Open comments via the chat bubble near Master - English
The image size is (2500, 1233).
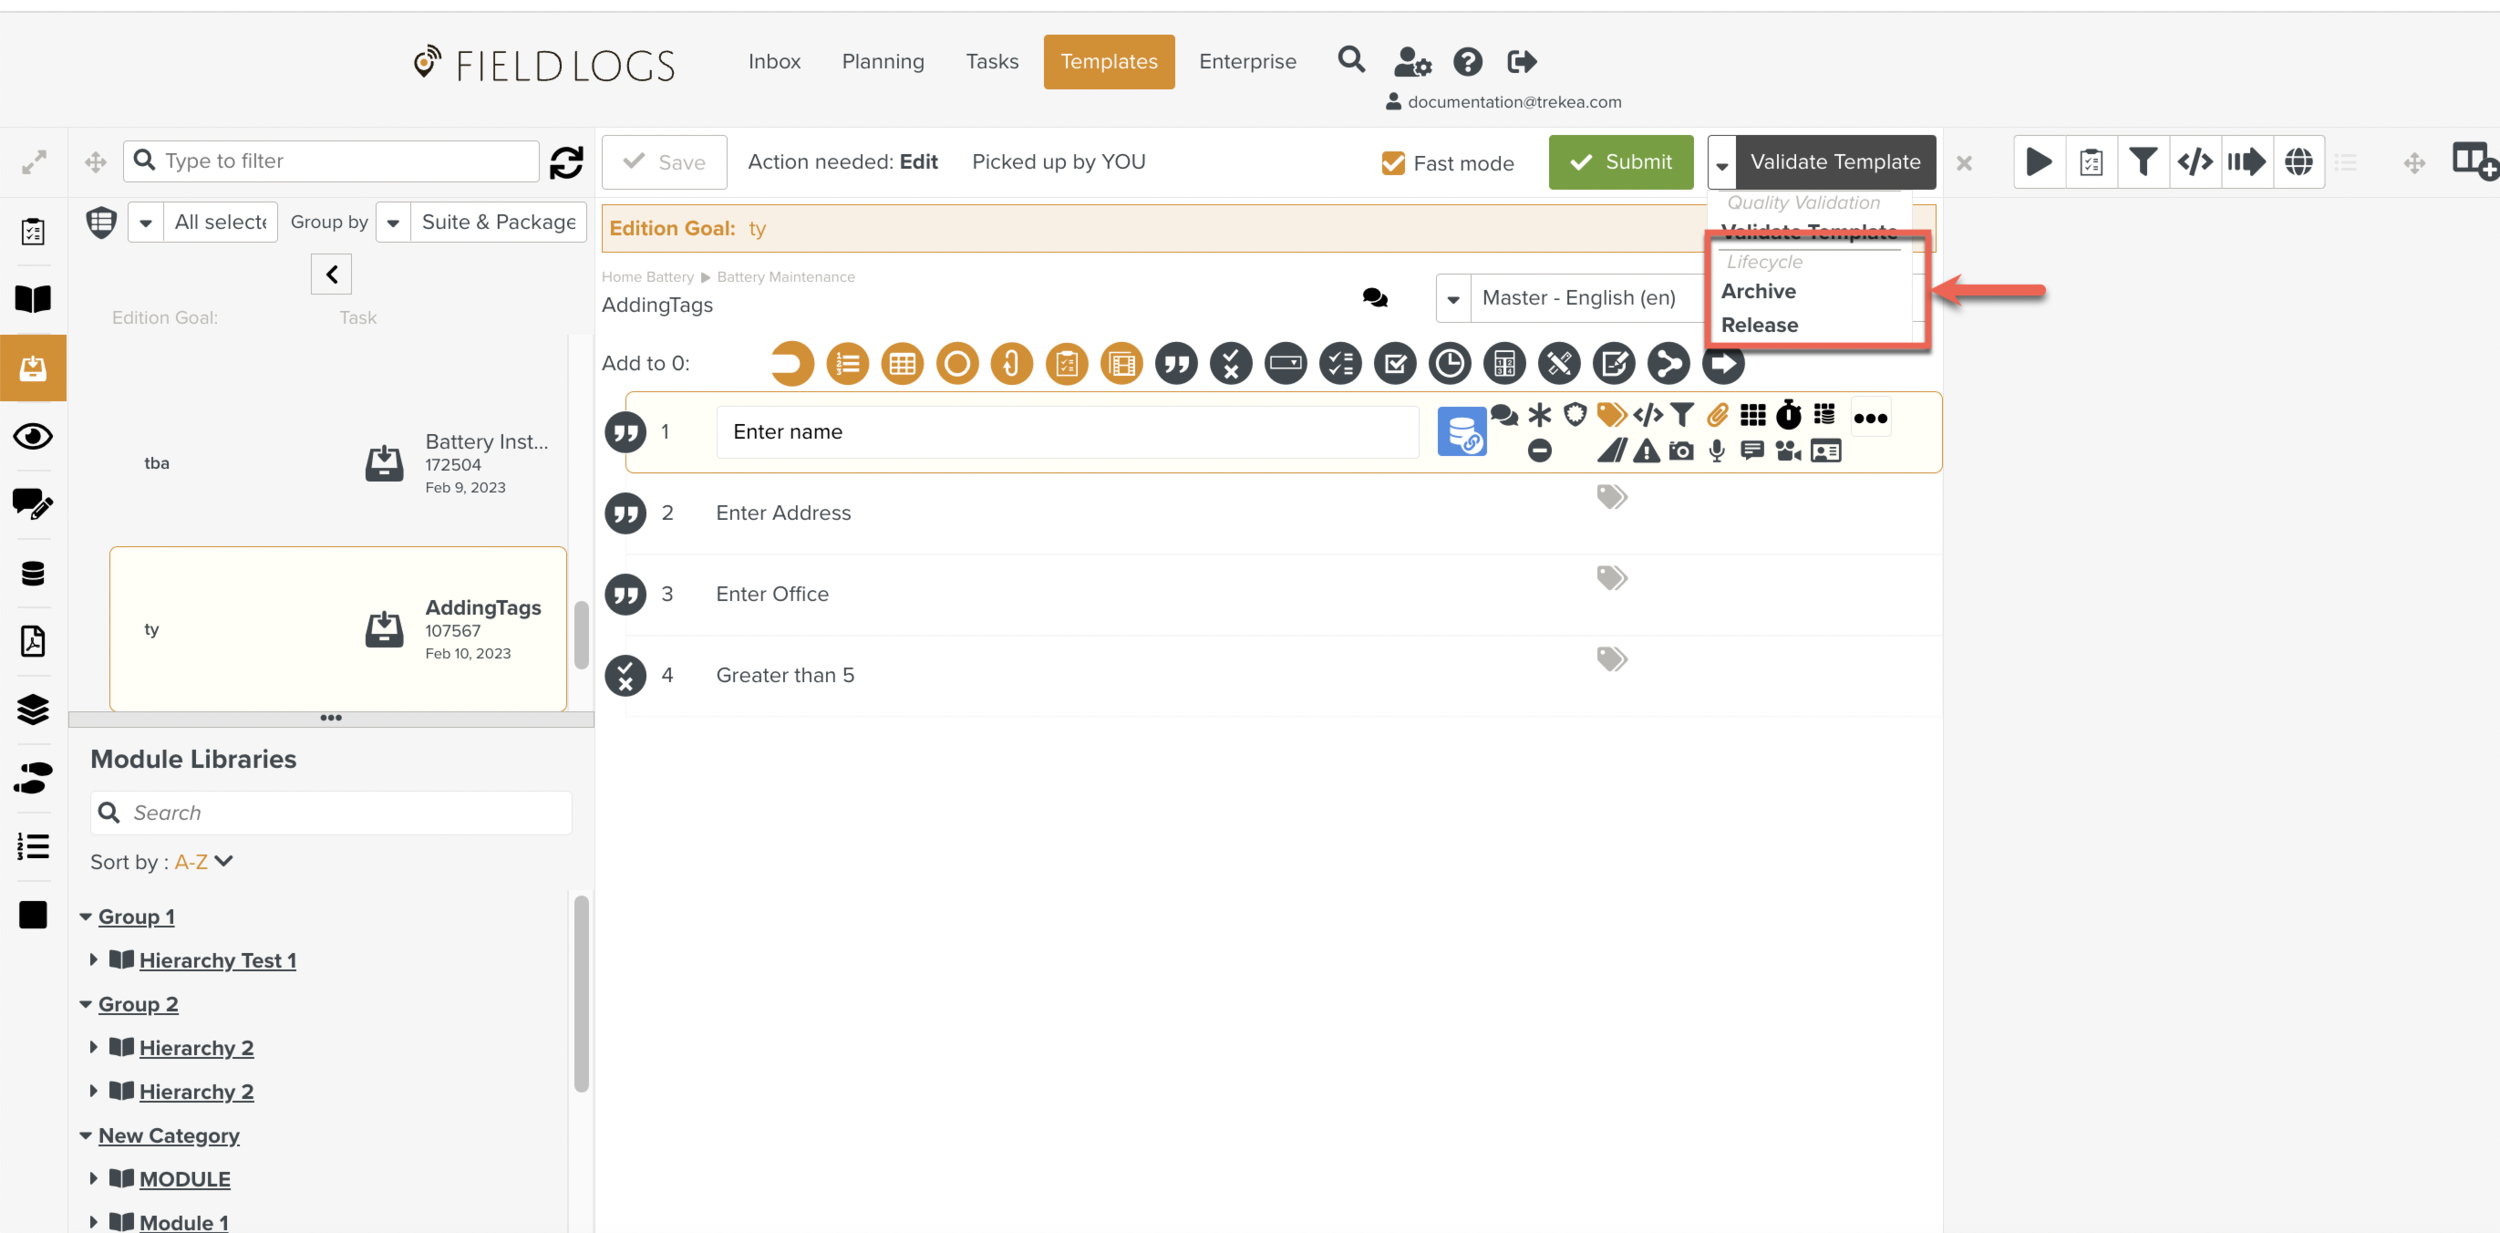pos(1374,297)
